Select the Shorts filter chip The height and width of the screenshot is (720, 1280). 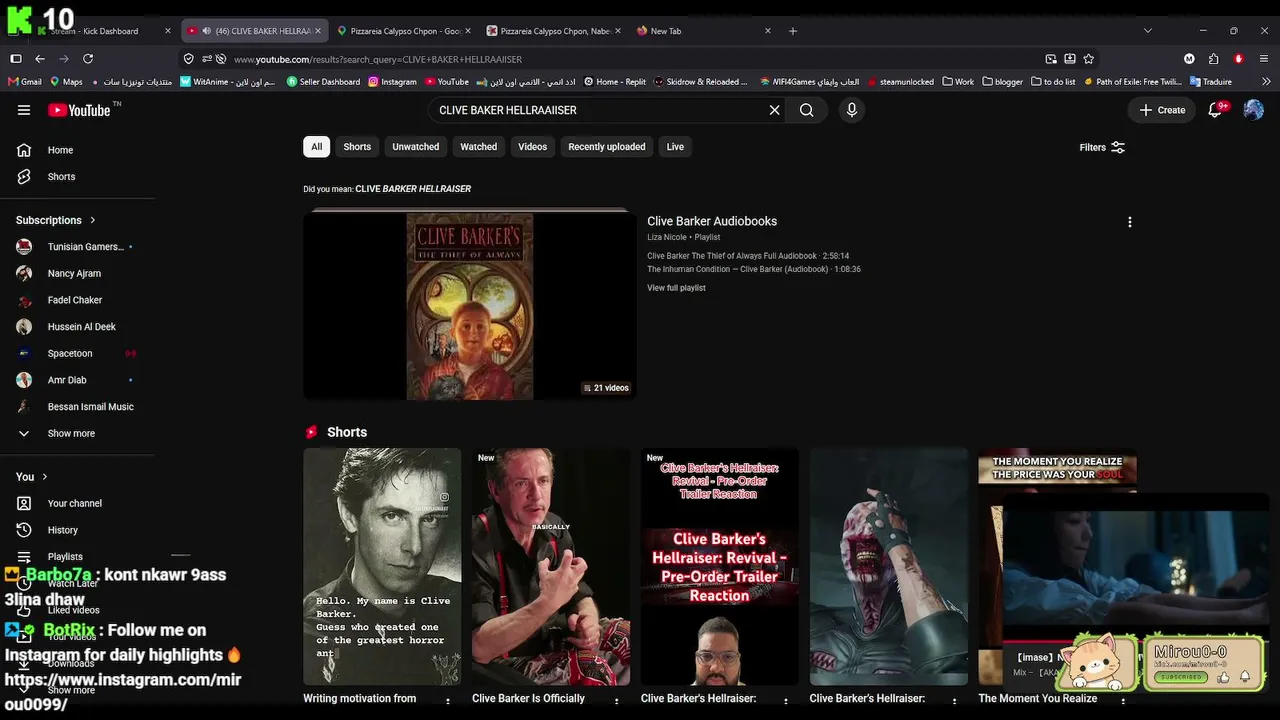pyautogui.click(x=357, y=147)
